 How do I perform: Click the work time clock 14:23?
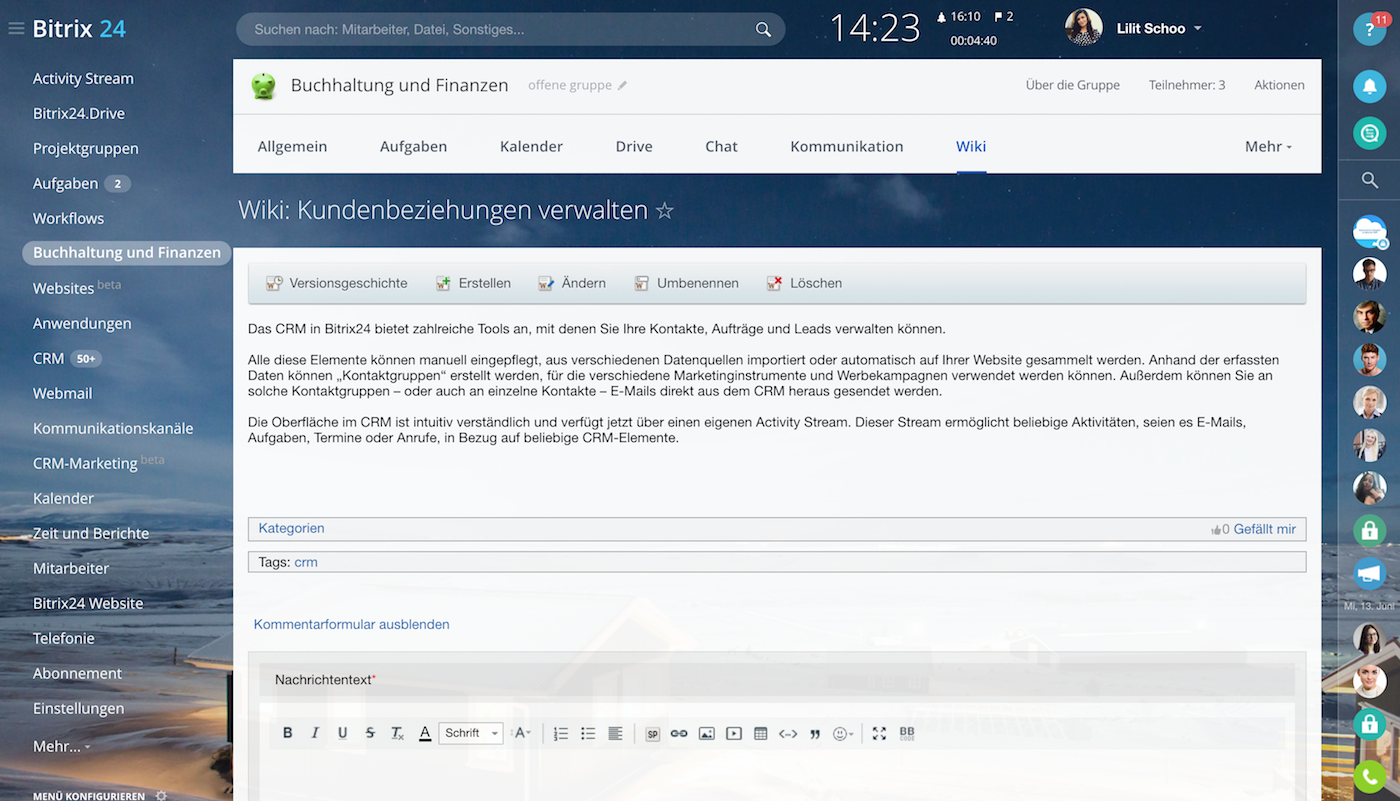click(x=875, y=28)
